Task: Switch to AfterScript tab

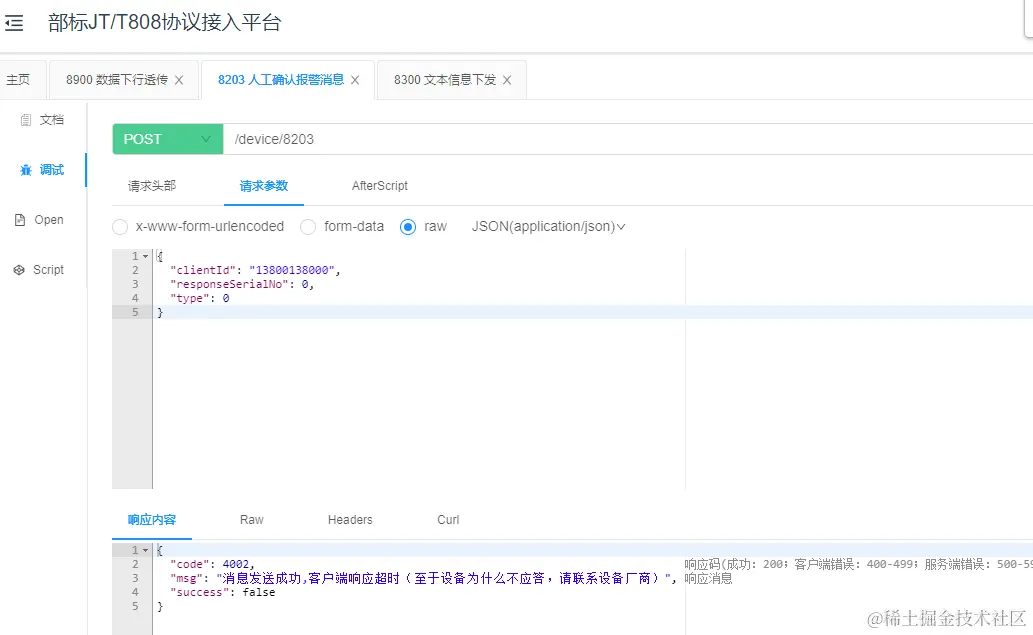Action: [x=379, y=186]
